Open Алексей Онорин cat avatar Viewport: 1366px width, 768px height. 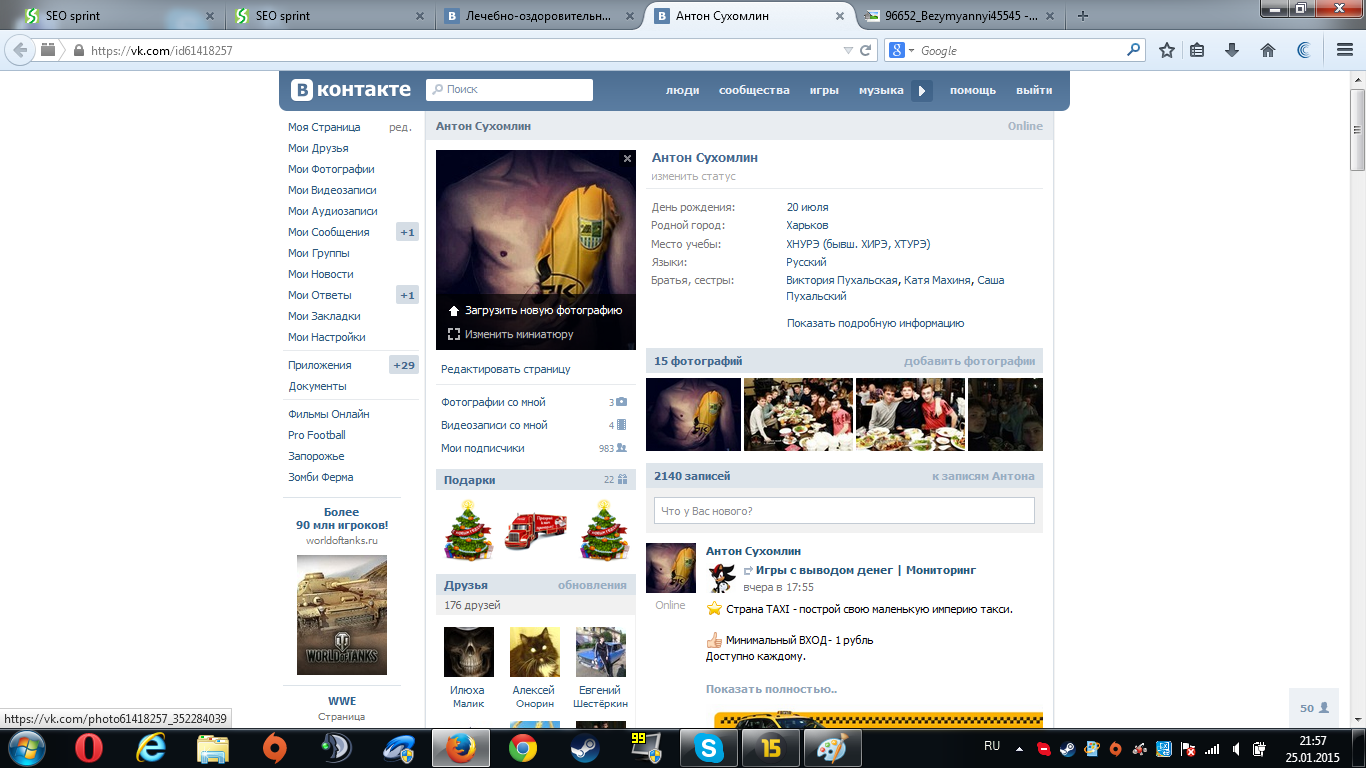[534, 652]
